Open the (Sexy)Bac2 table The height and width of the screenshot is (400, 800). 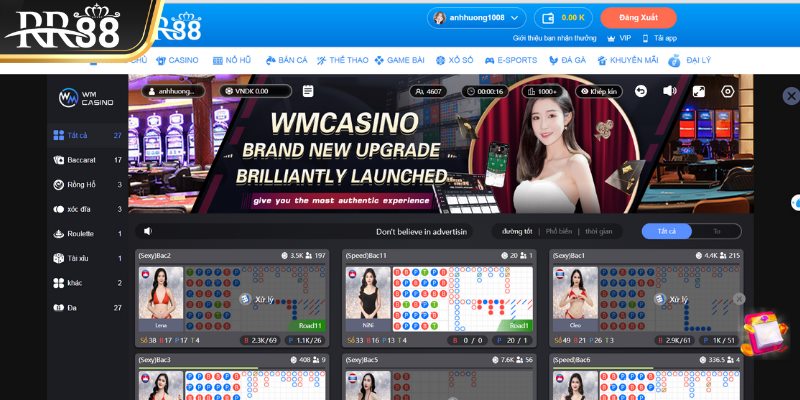pyautogui.click(x=232, y=298)
